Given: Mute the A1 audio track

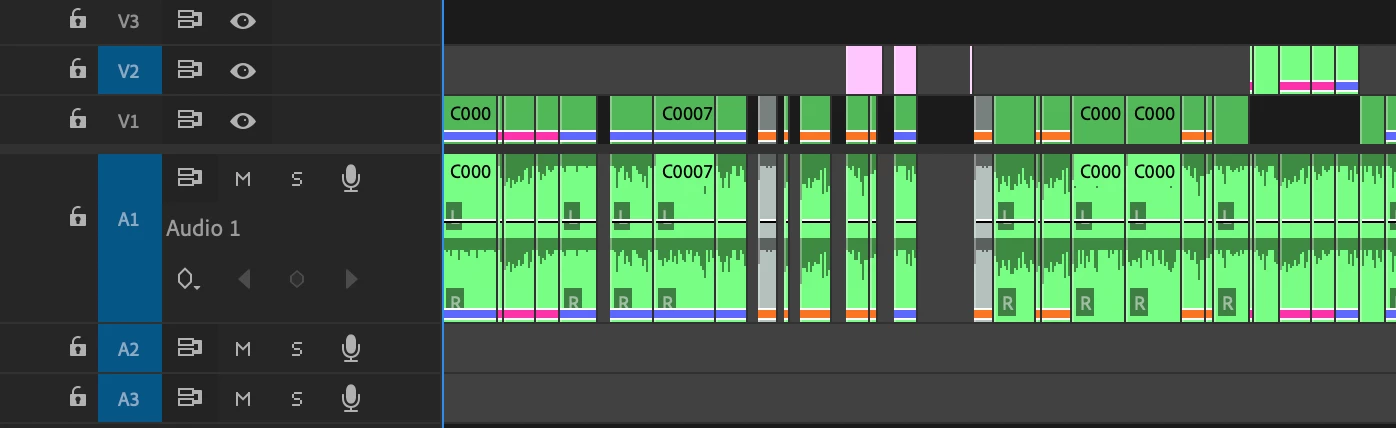Looking at the screenshot, I should pos(242,178).
